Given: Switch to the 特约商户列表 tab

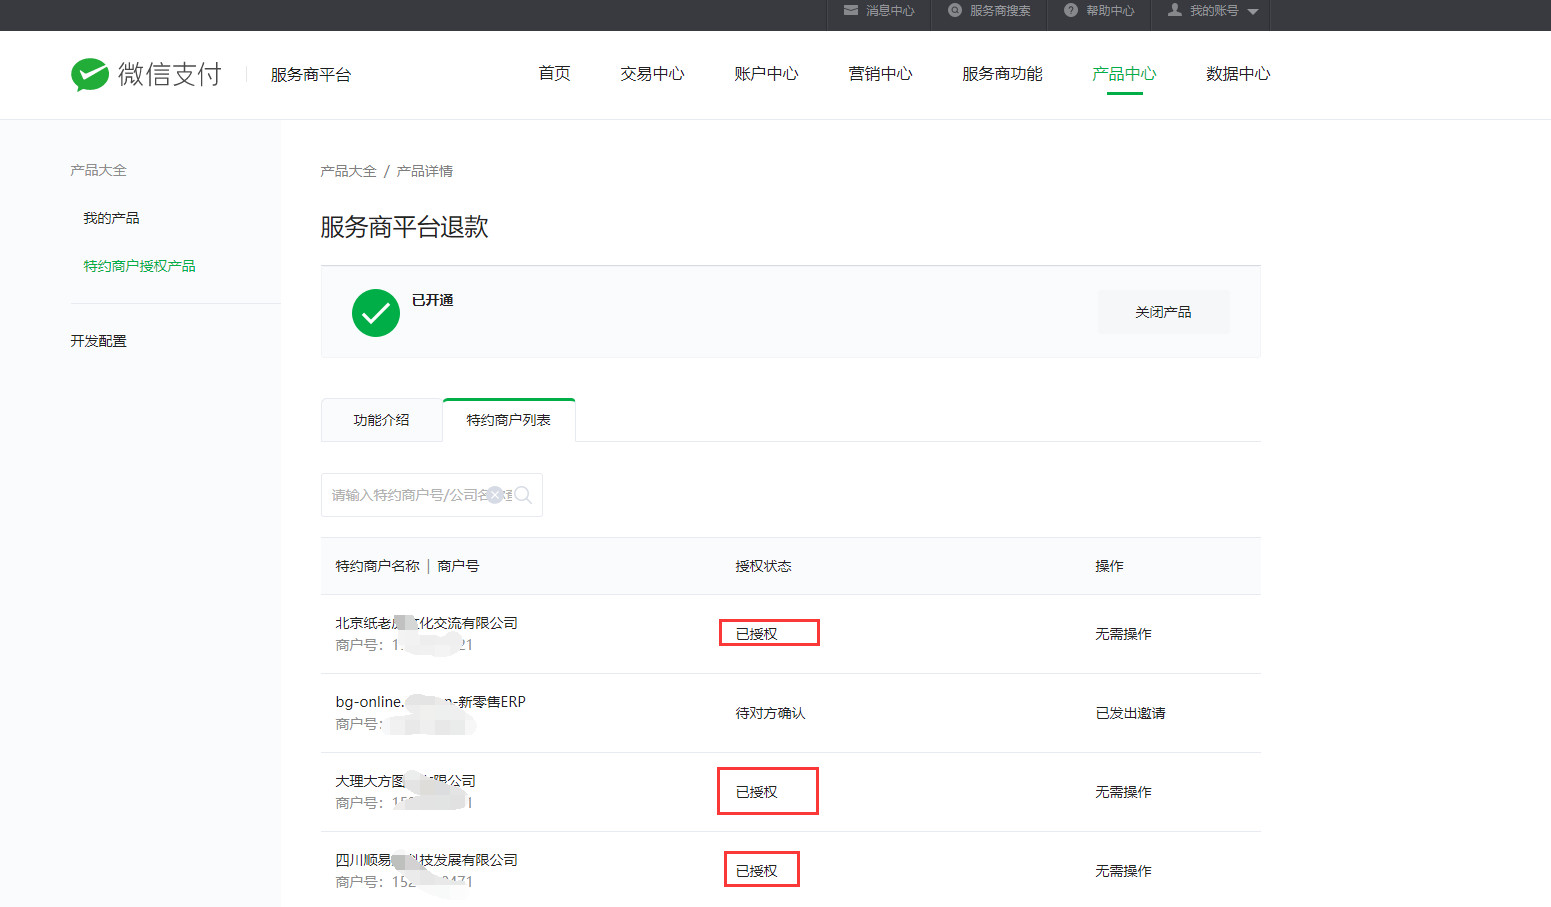Looking at the screenshot, I should [x=508, y=420].
